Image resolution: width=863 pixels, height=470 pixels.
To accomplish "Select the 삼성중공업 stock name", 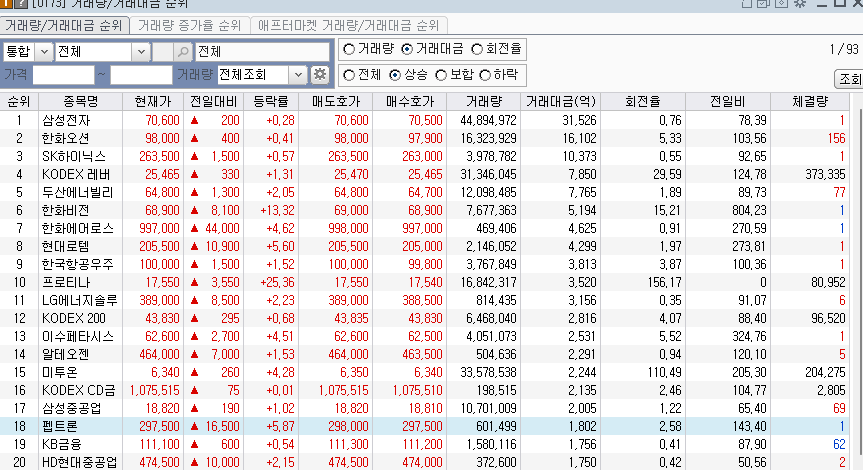I will click(72, 408).
